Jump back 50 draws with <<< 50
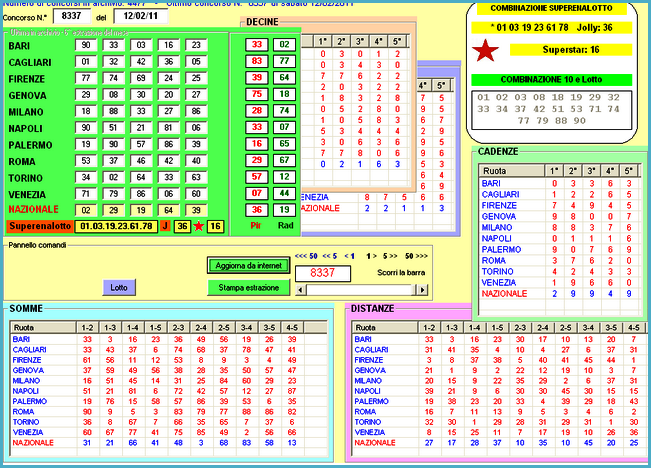The height and width of the screenshot is (468, 651). 306,256
